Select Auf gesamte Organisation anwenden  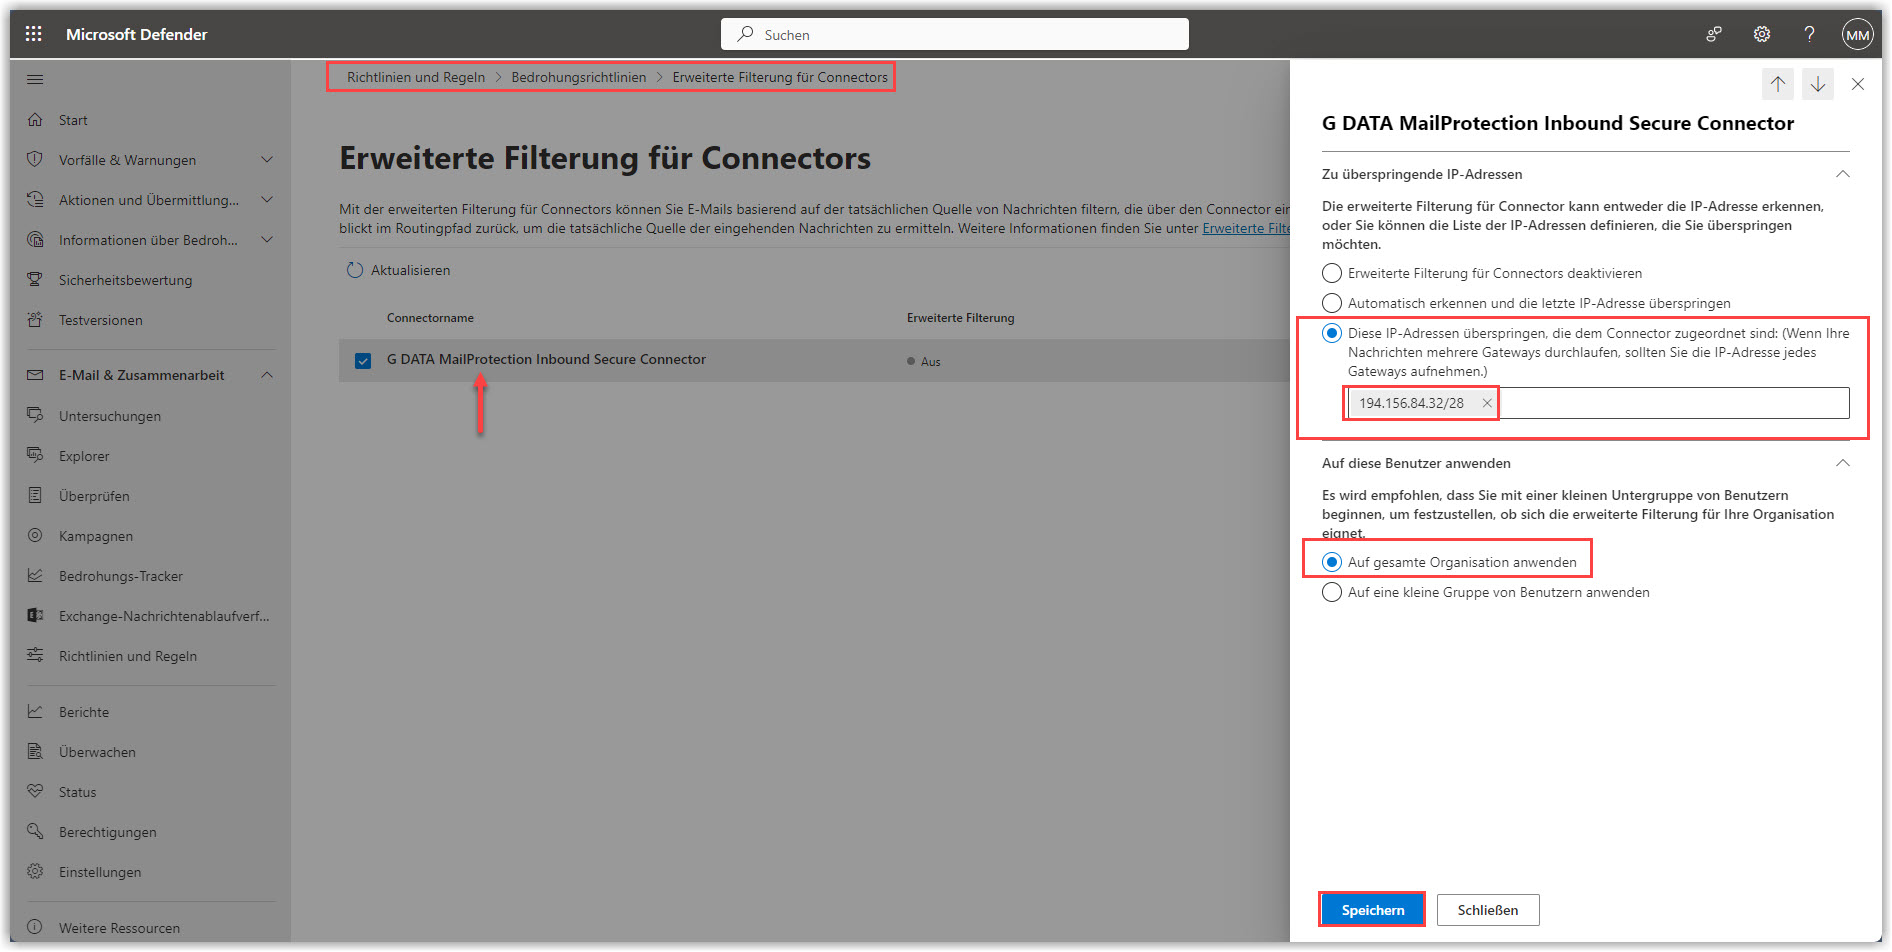point(1332,562)
